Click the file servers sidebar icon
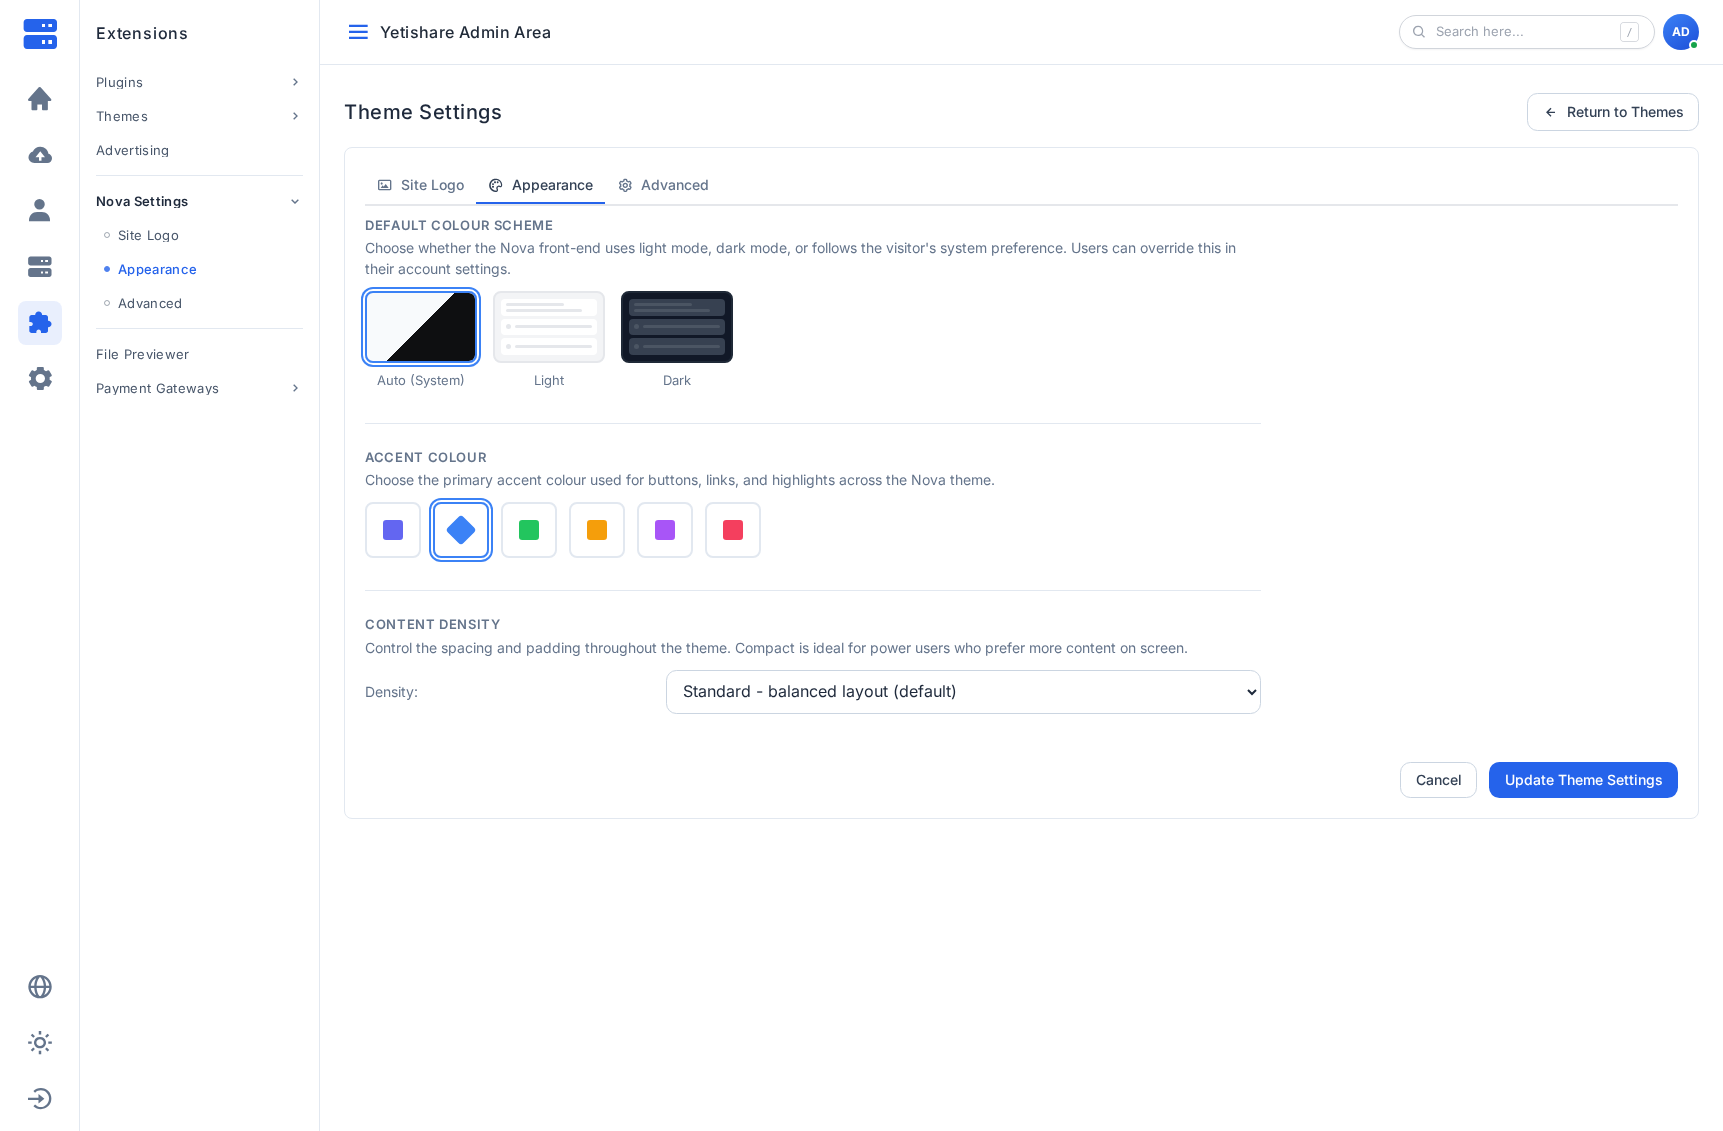 pyautogui.click(x=40, y=267)
